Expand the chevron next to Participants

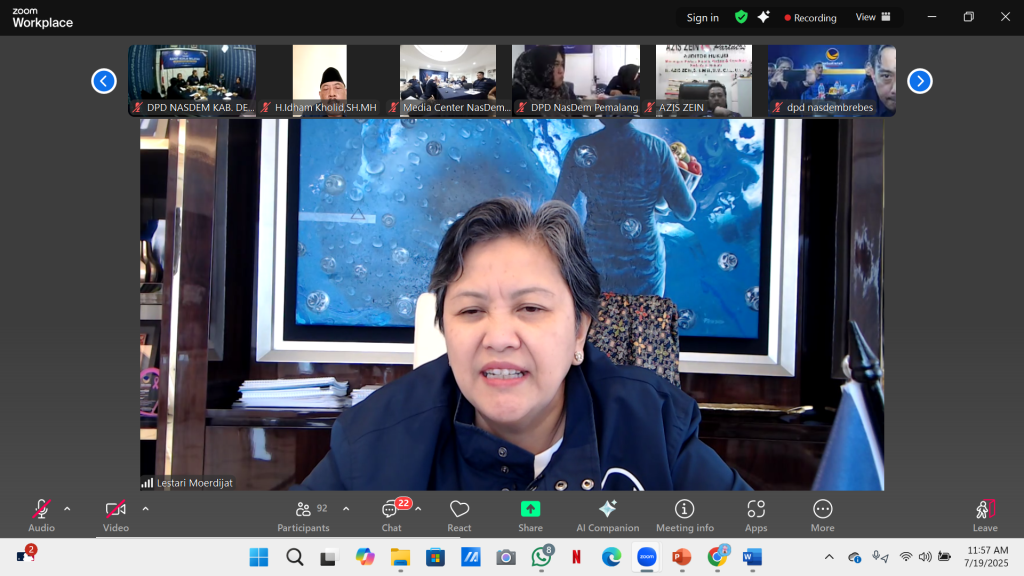point(346,509)
